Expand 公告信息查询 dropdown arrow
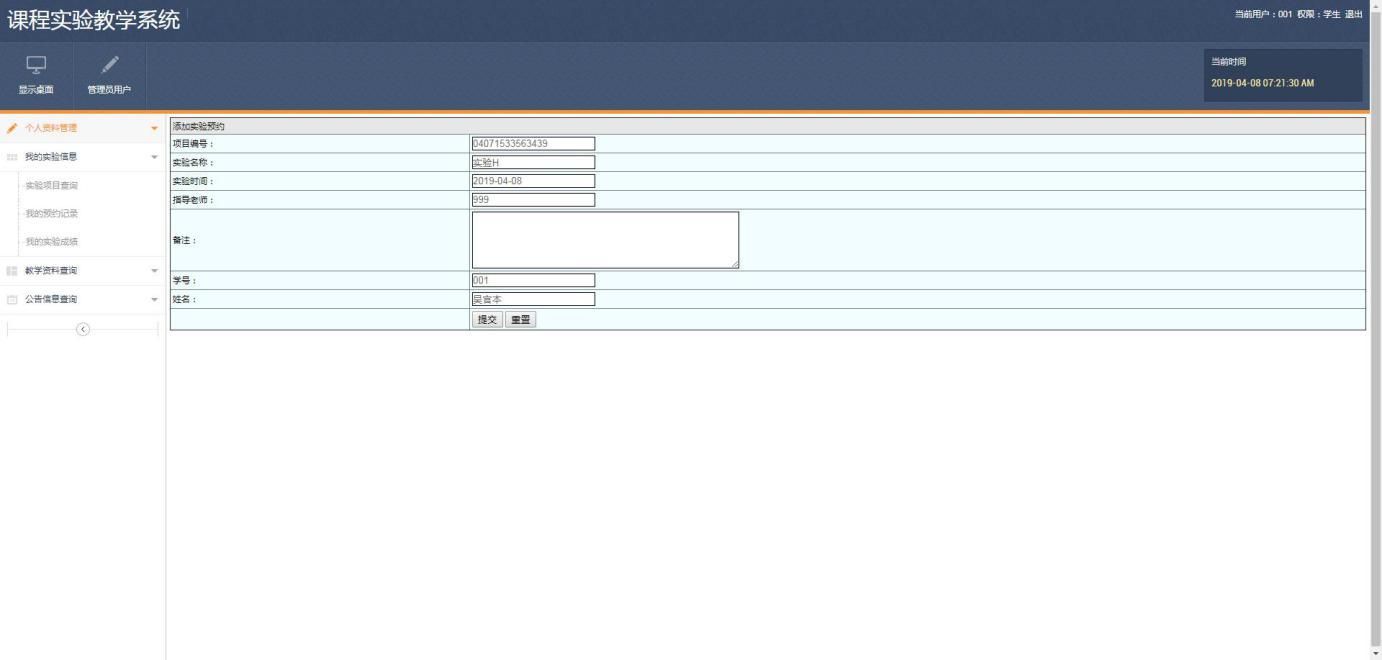Image resolution: width=1382 pixels, height=660 pixels. tap(154, 300)
